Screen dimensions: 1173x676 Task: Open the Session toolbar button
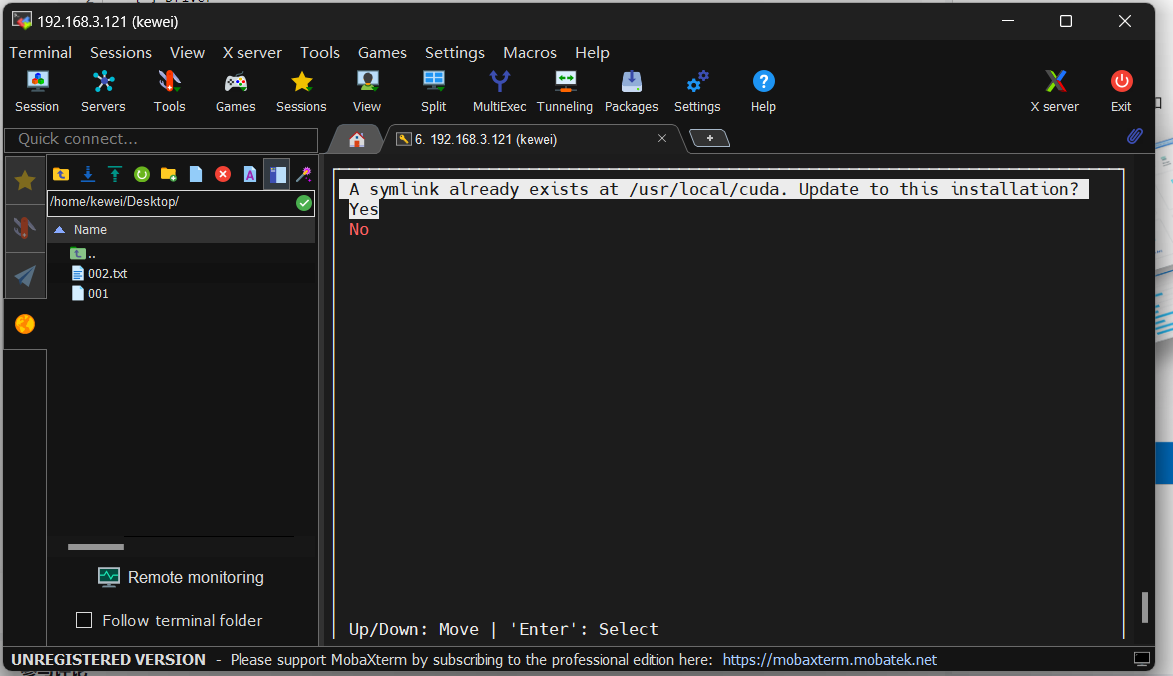pyautogui.click(x=37, y=91)
